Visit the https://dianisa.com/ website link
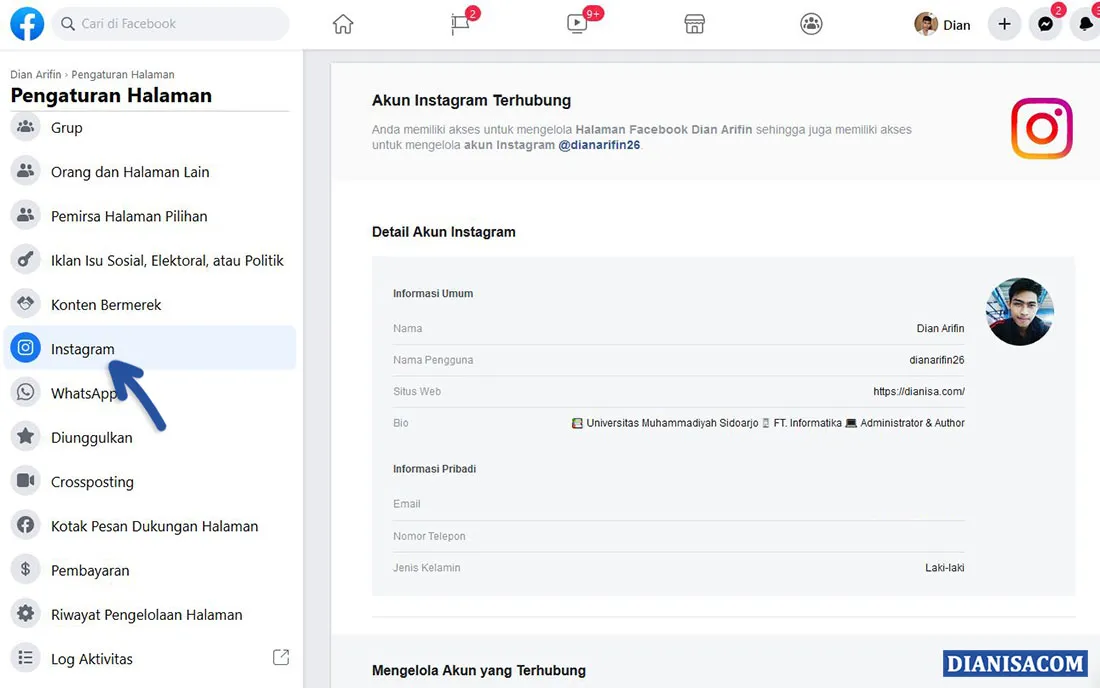1100x688 pixels. coord(919,391)
